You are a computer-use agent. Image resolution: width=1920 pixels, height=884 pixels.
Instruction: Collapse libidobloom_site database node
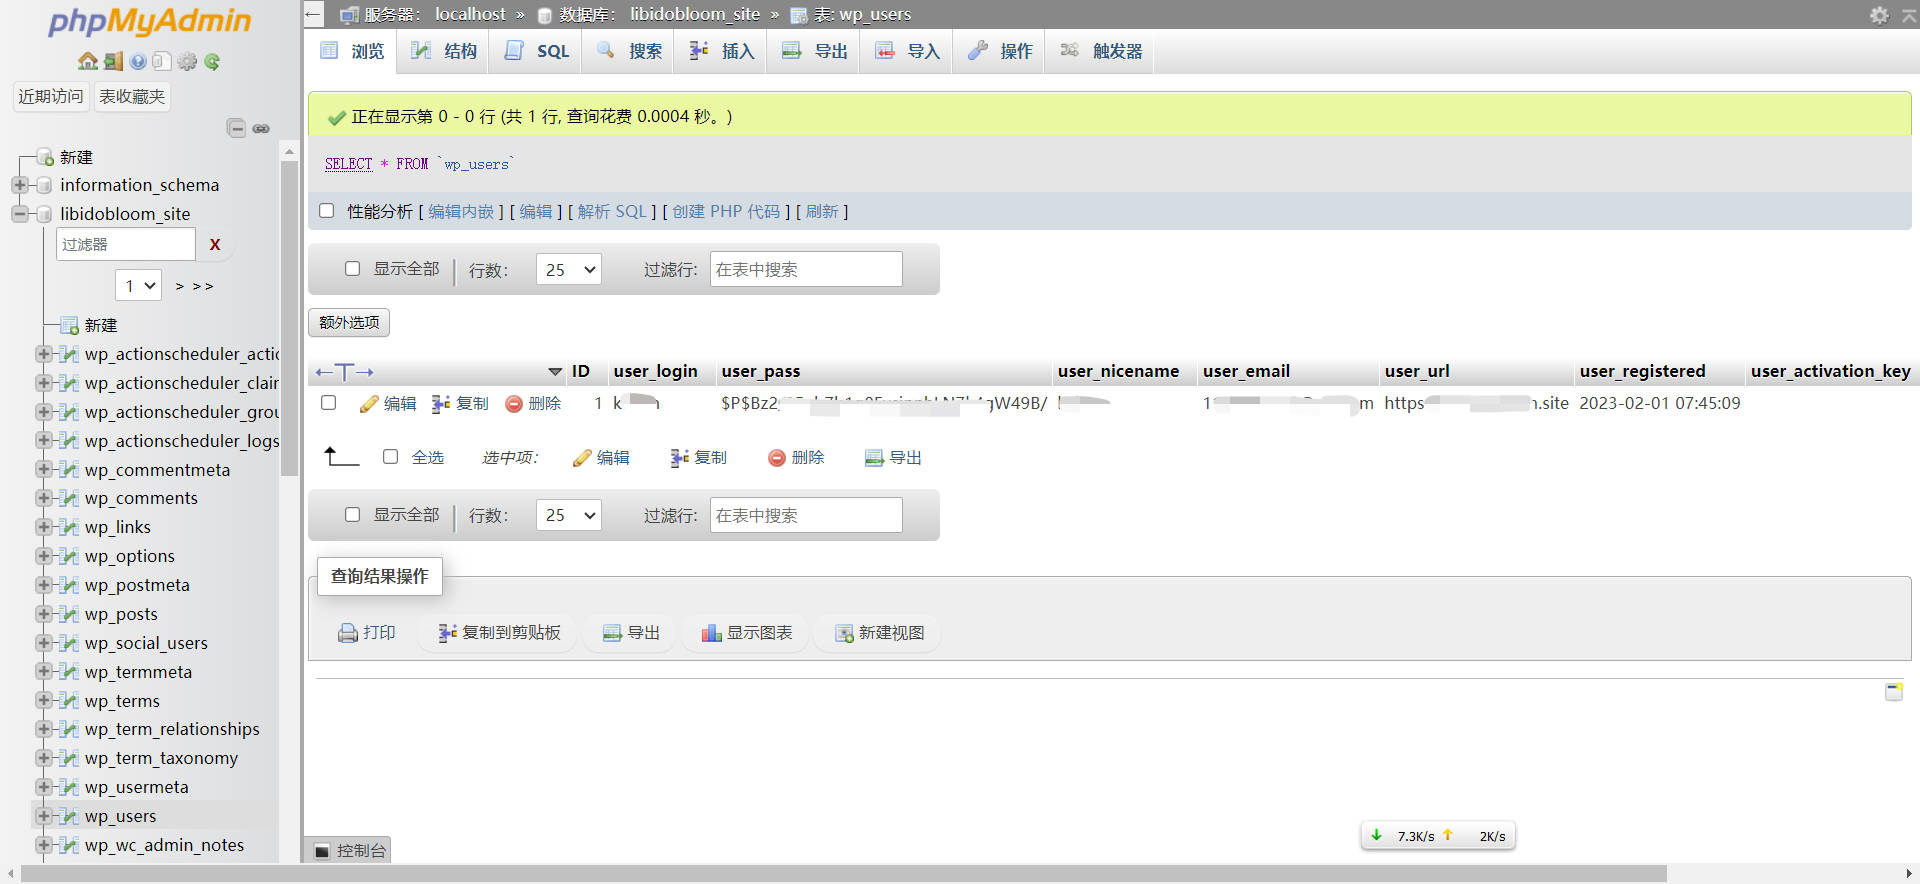point(19,214)
